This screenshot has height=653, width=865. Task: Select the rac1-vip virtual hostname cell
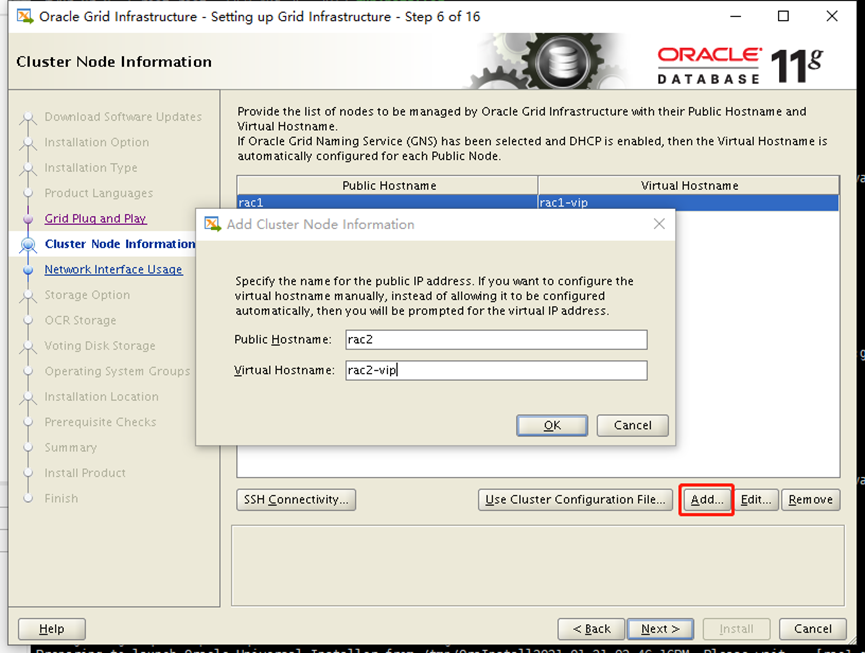[x=688, y=202]
